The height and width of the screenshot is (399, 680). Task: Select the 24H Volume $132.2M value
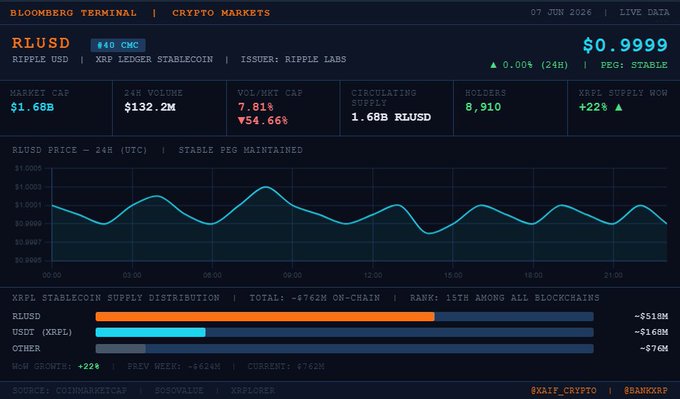[150, 107]
